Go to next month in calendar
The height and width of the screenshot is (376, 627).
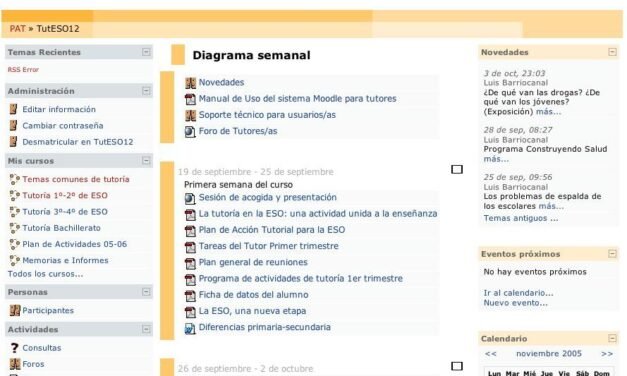607,354
